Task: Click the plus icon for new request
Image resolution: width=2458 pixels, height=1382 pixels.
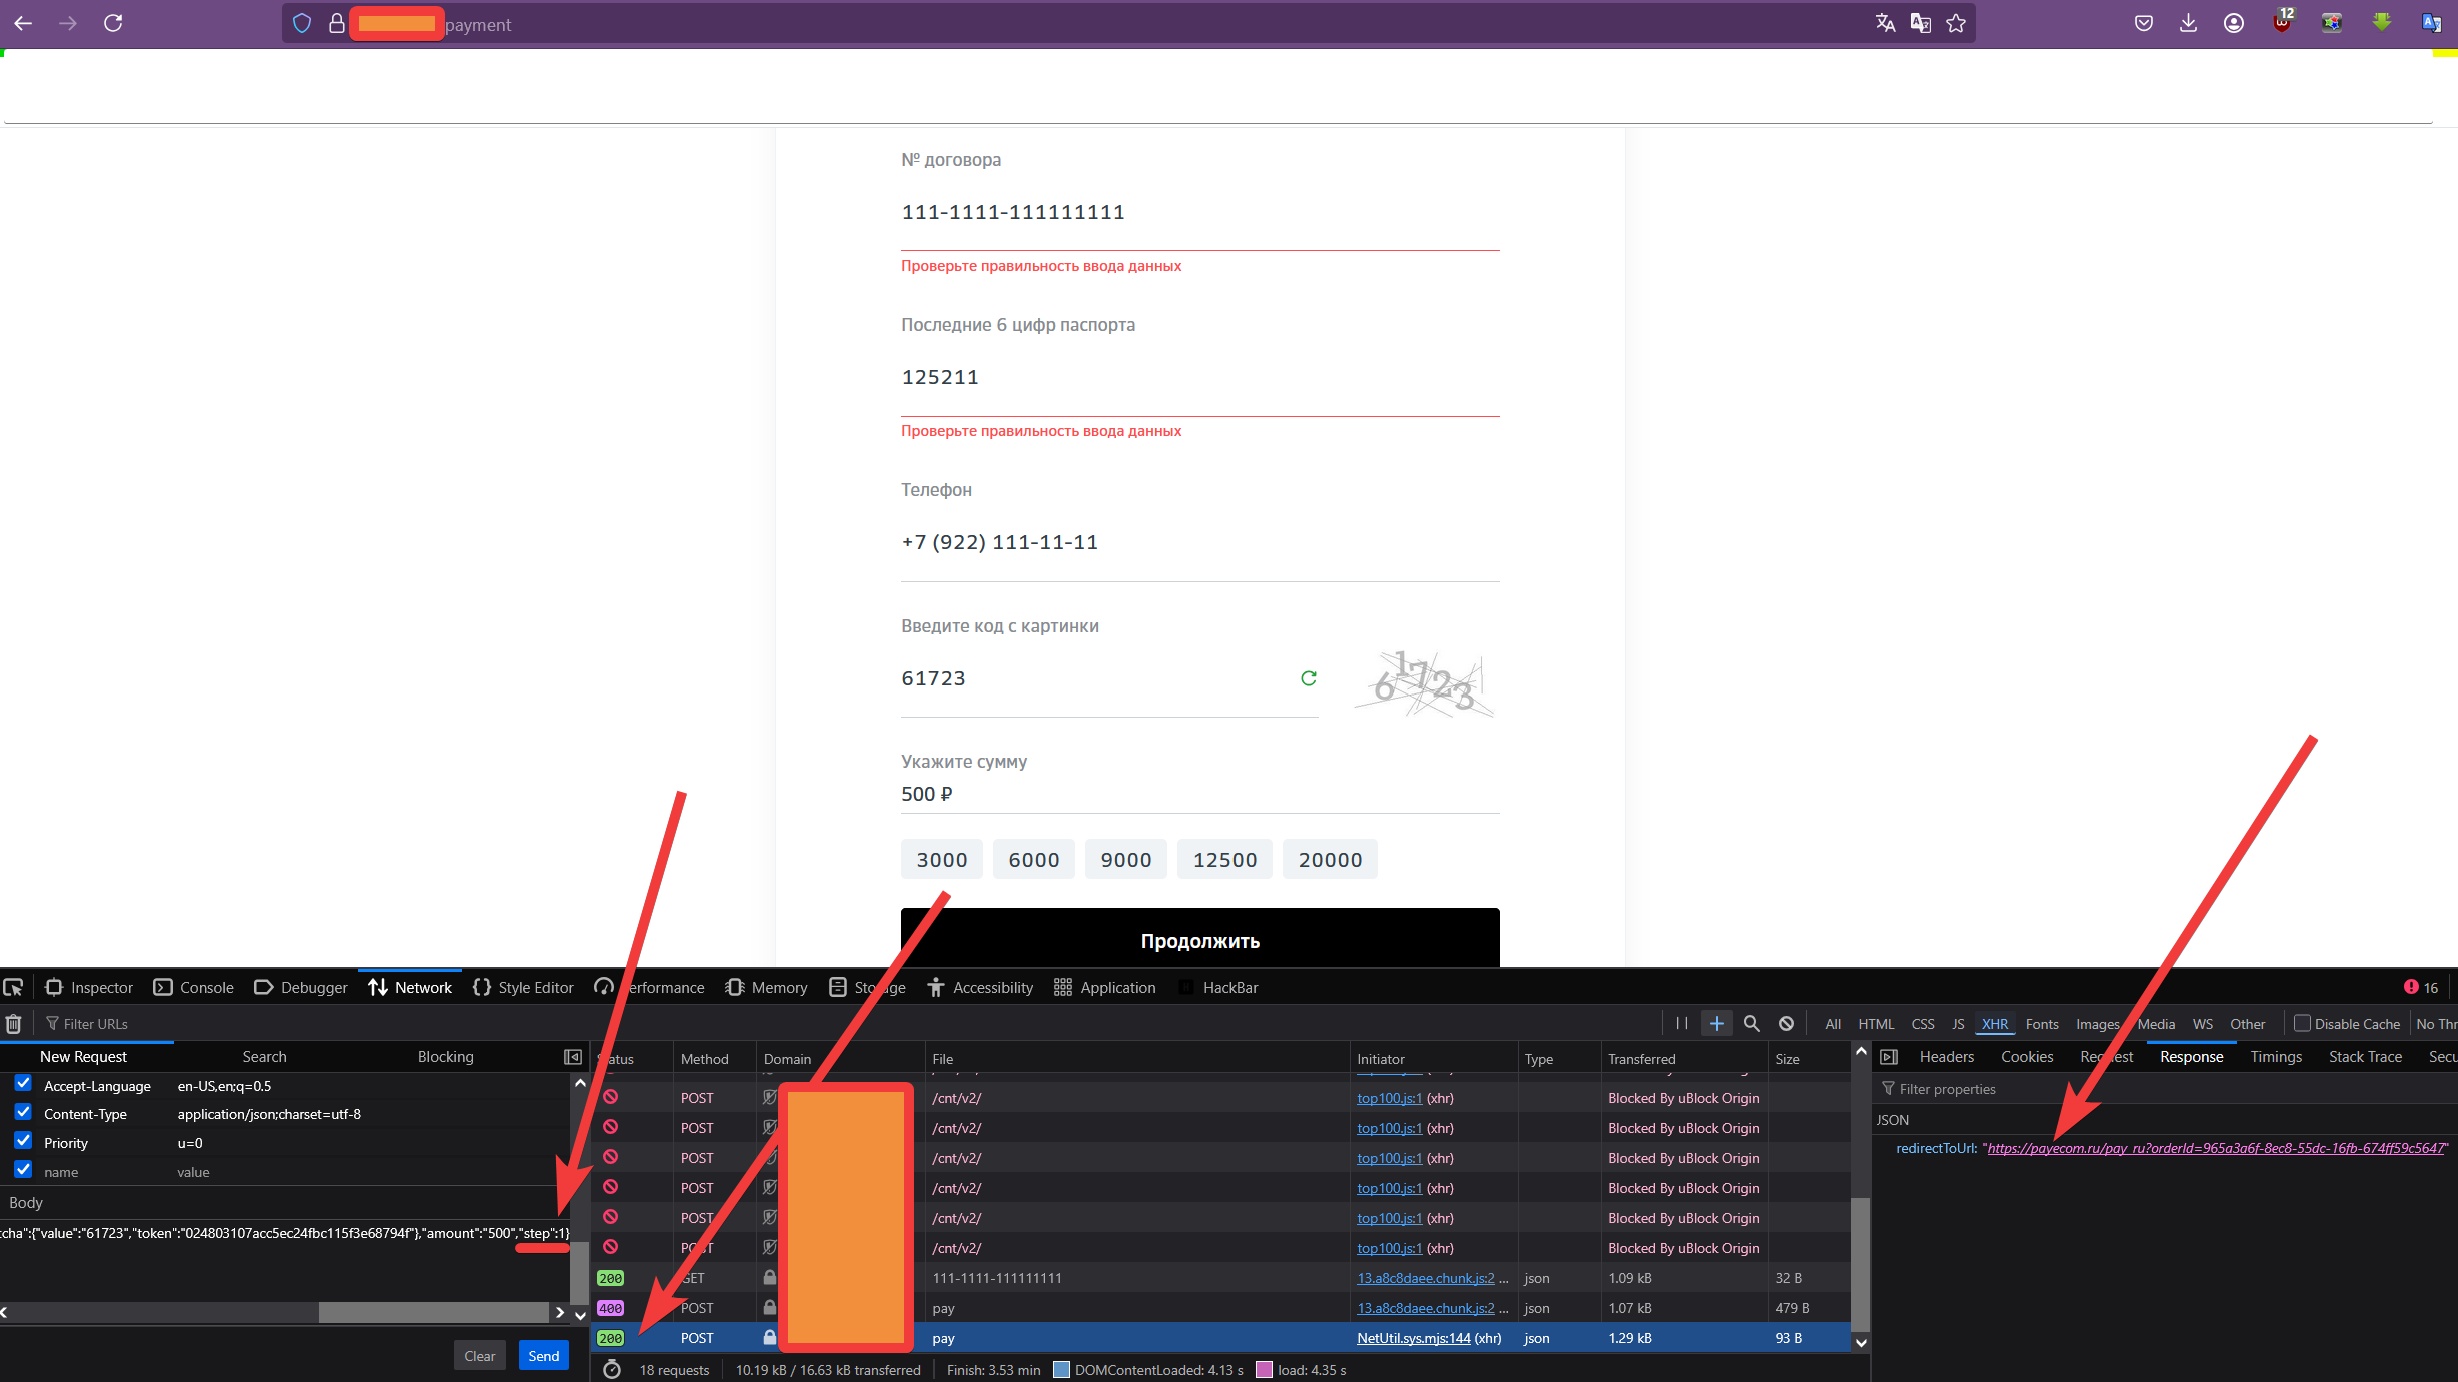Action: click(x=1716, y=1024)
